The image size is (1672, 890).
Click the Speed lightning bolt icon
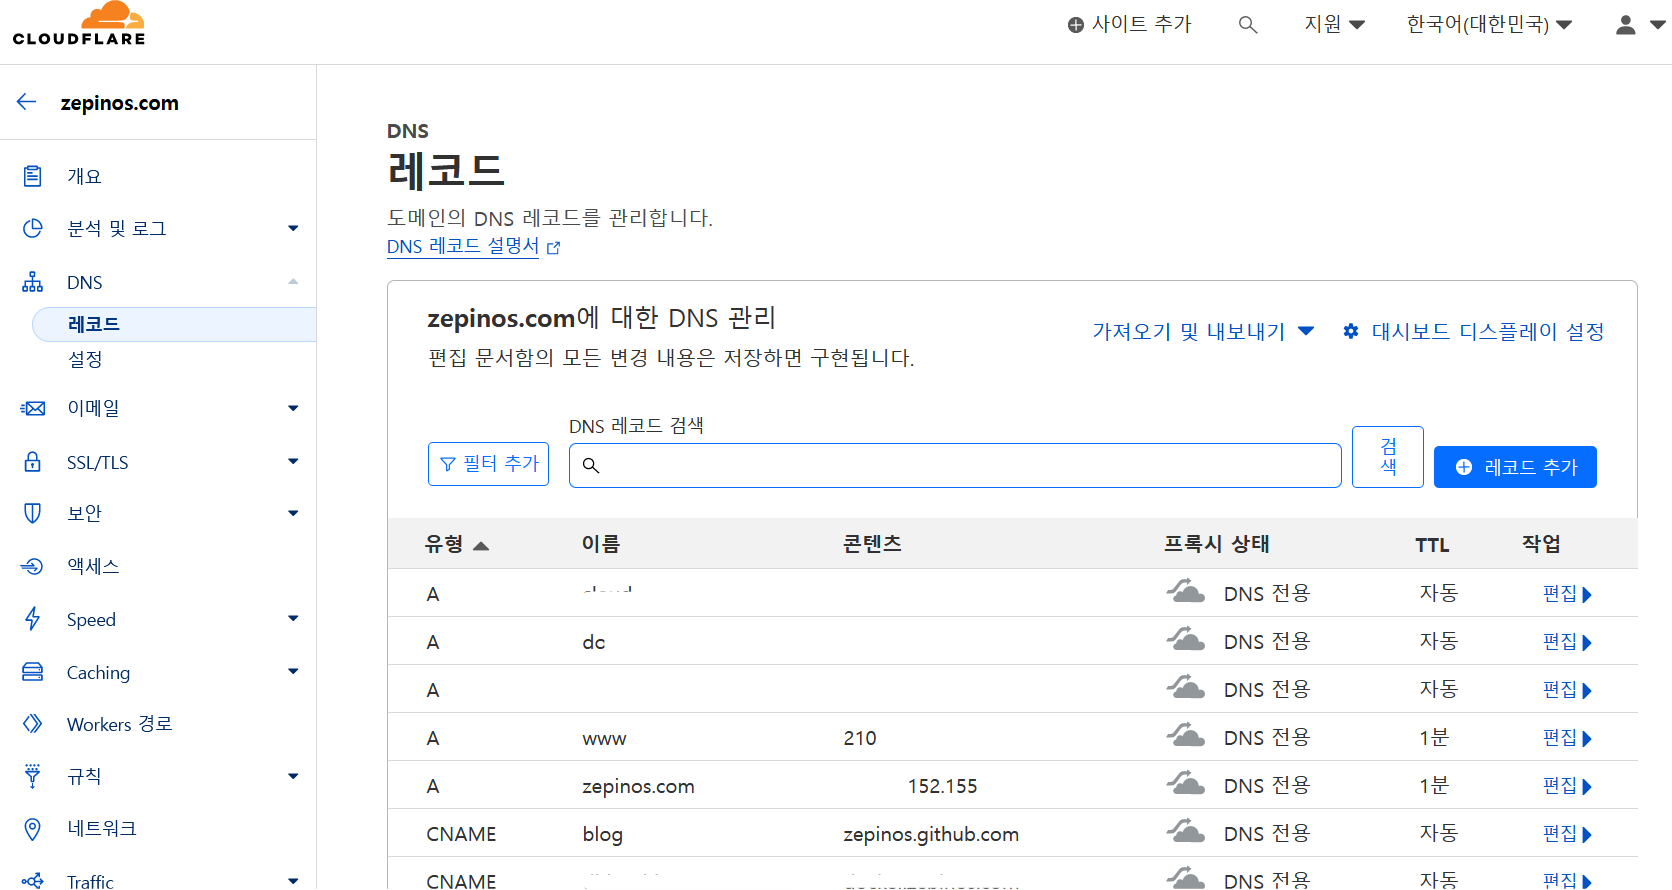click(x=33, y=619)
